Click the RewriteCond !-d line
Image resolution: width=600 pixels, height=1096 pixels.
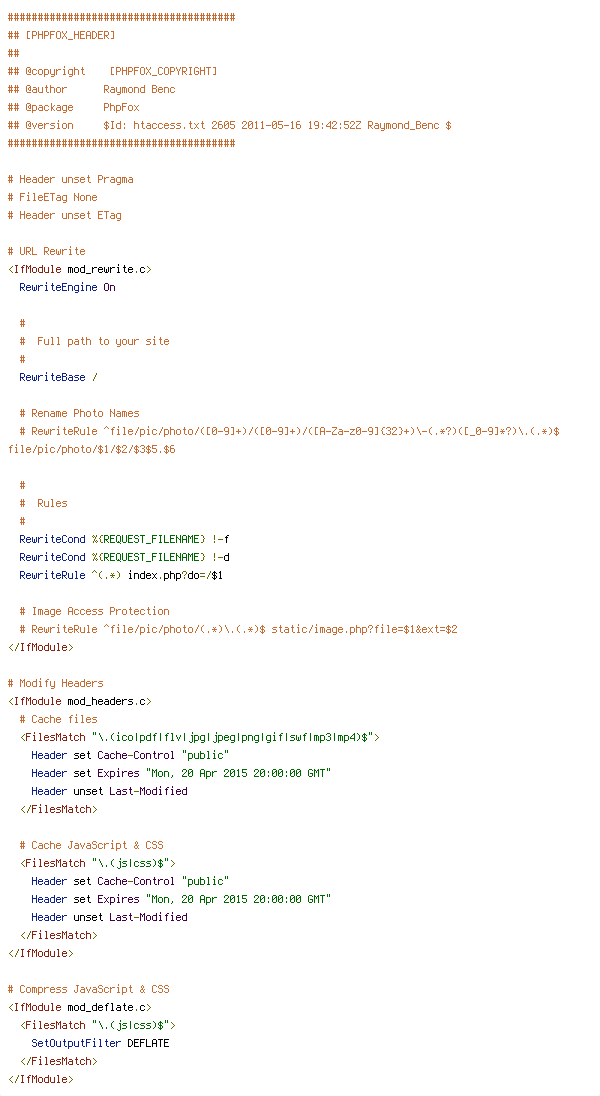coord(124,557)
